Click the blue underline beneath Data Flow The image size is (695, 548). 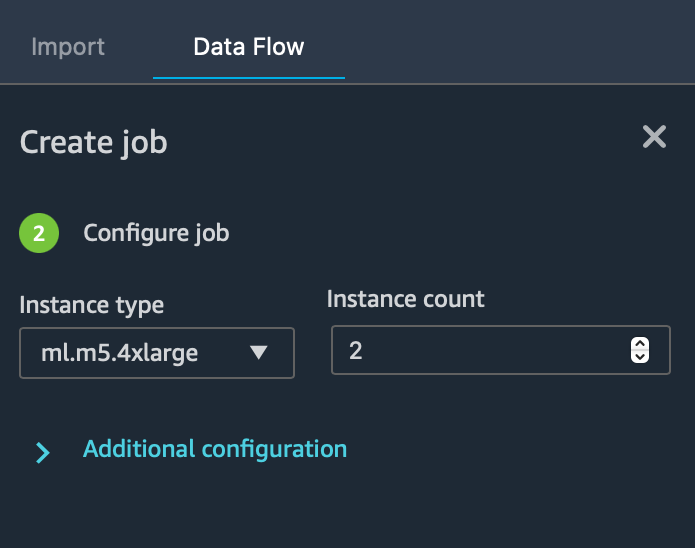(x=249, y=77)
